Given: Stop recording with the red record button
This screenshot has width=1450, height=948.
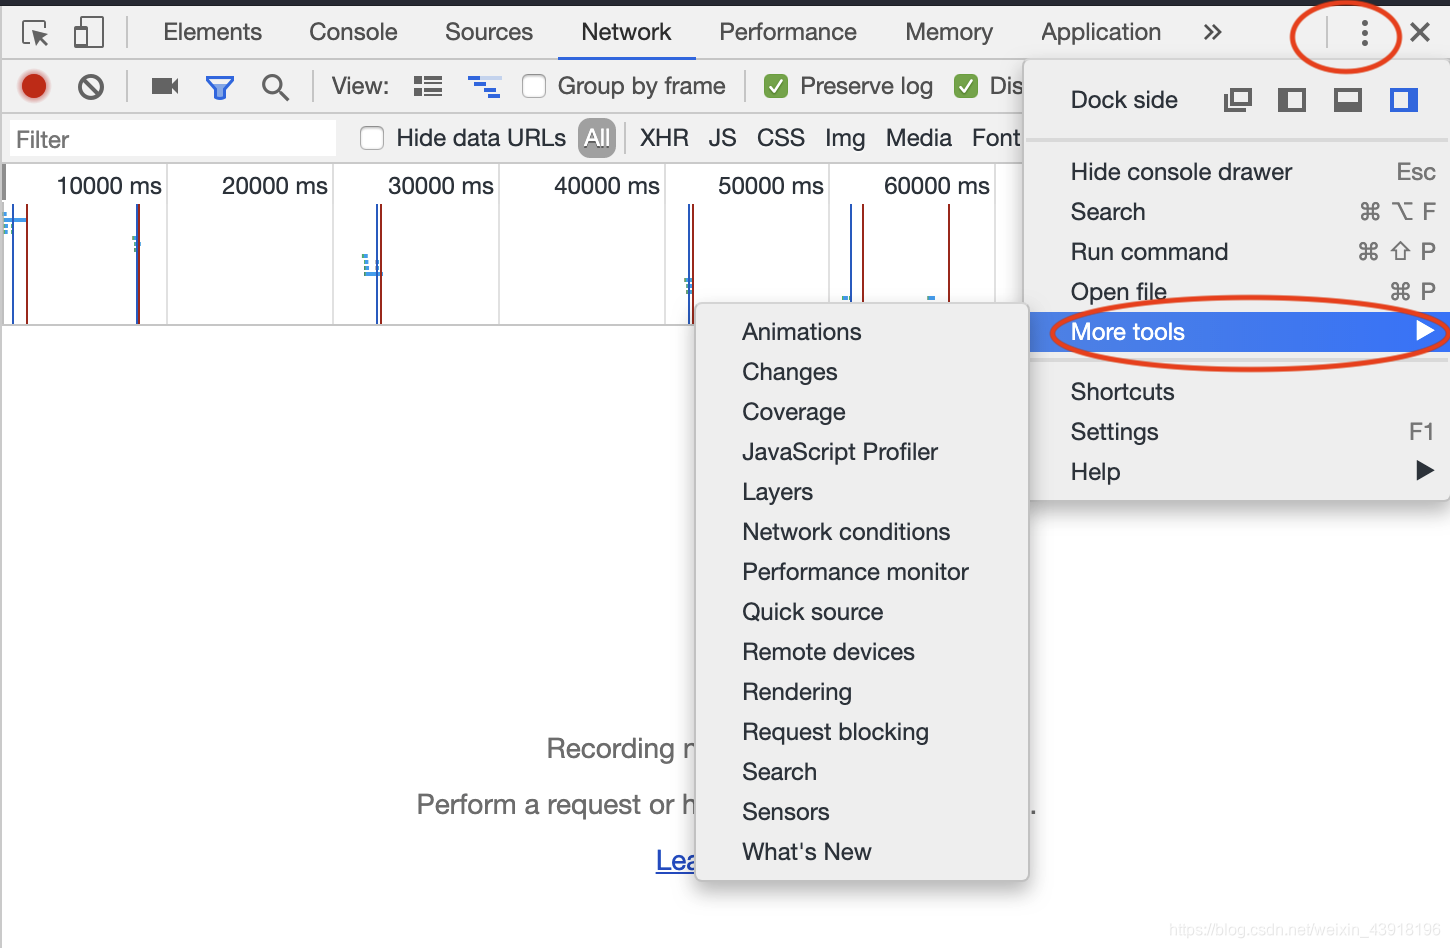Looking at the screenshot, I should pos(34,87).
